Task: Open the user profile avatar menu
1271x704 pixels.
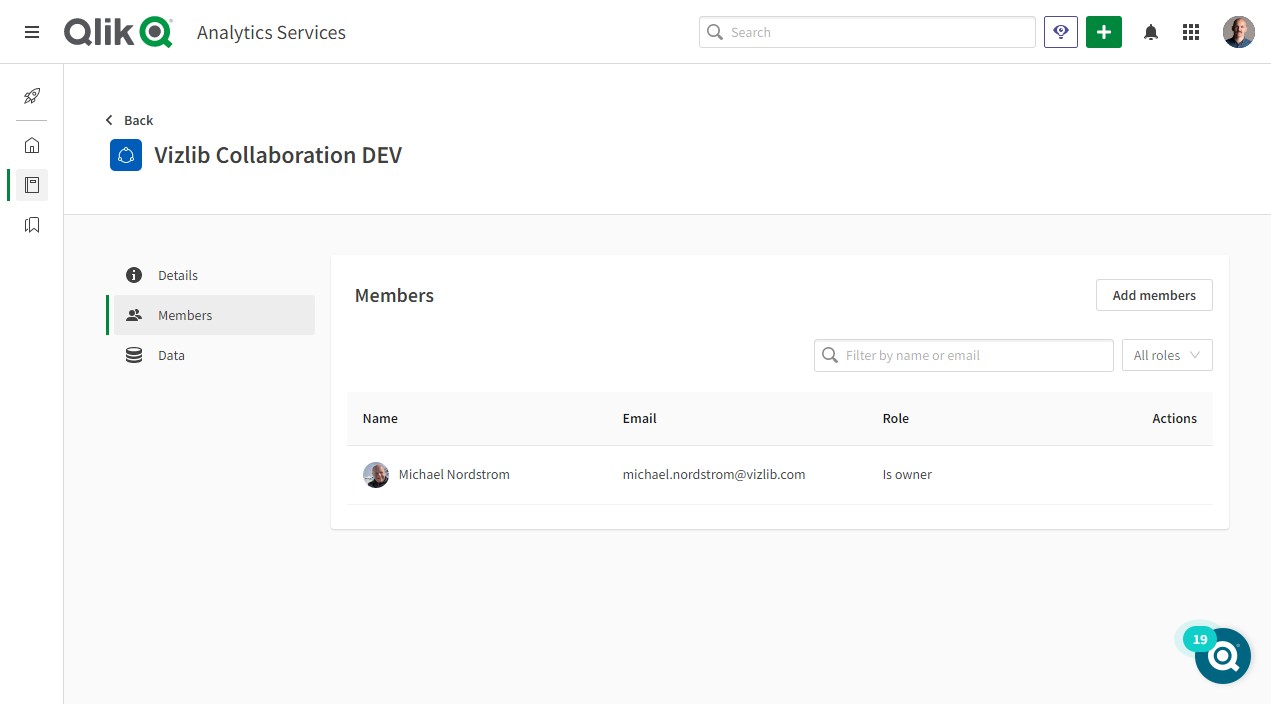Action: (x=1239, y=32)
